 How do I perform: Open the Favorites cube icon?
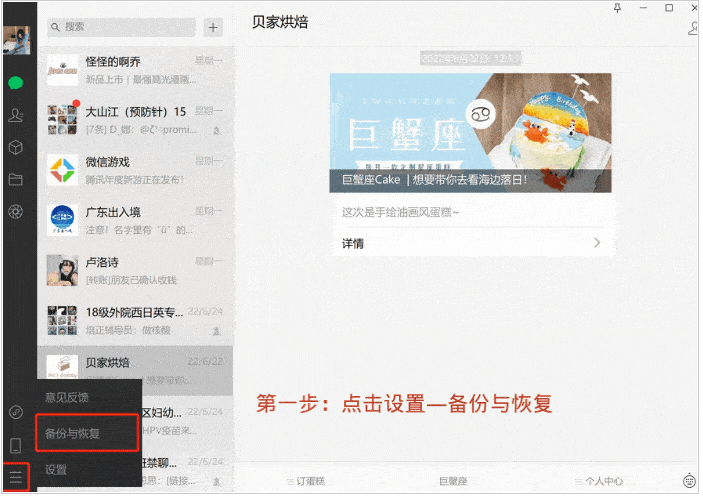[16, 148]
